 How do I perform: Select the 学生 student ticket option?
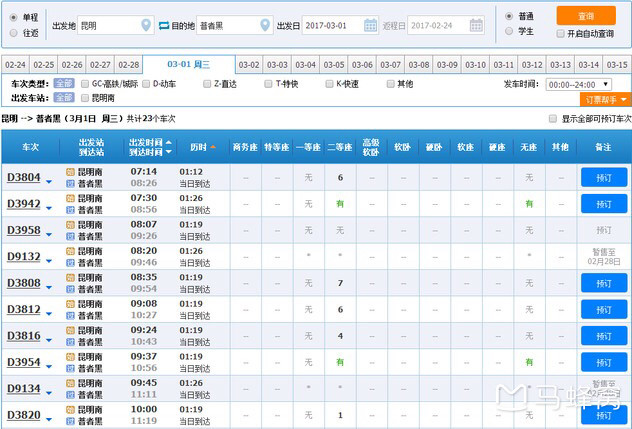point(509,32)
